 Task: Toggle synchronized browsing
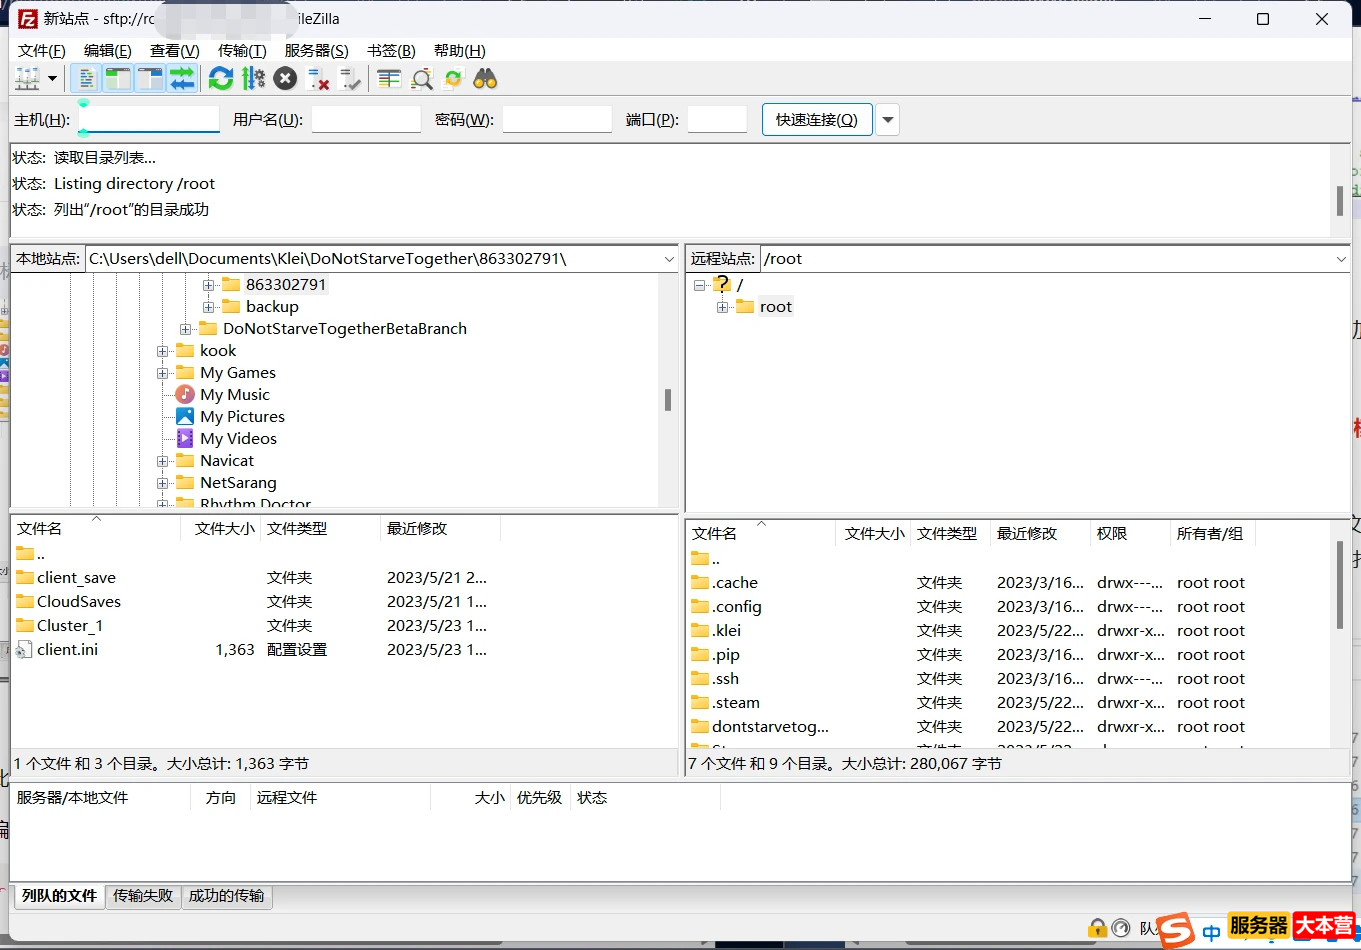point(454,79)
